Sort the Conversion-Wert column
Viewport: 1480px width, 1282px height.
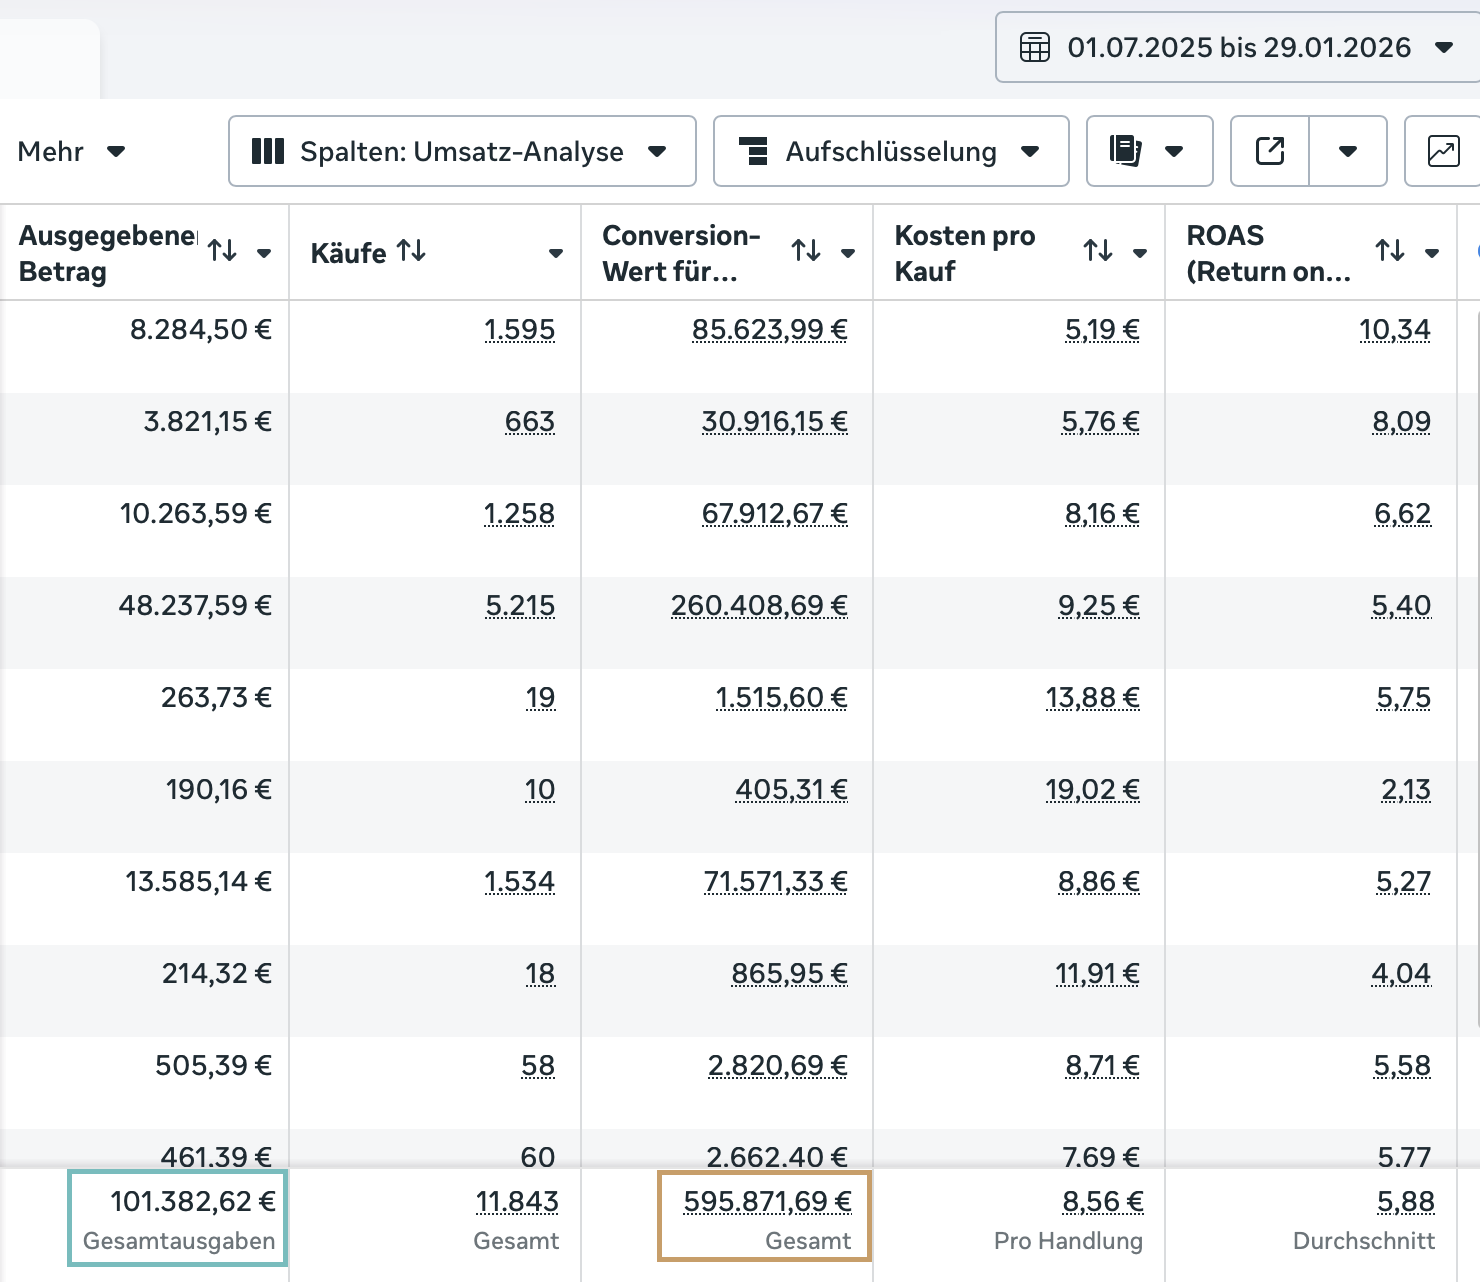(x=806, y=251)
